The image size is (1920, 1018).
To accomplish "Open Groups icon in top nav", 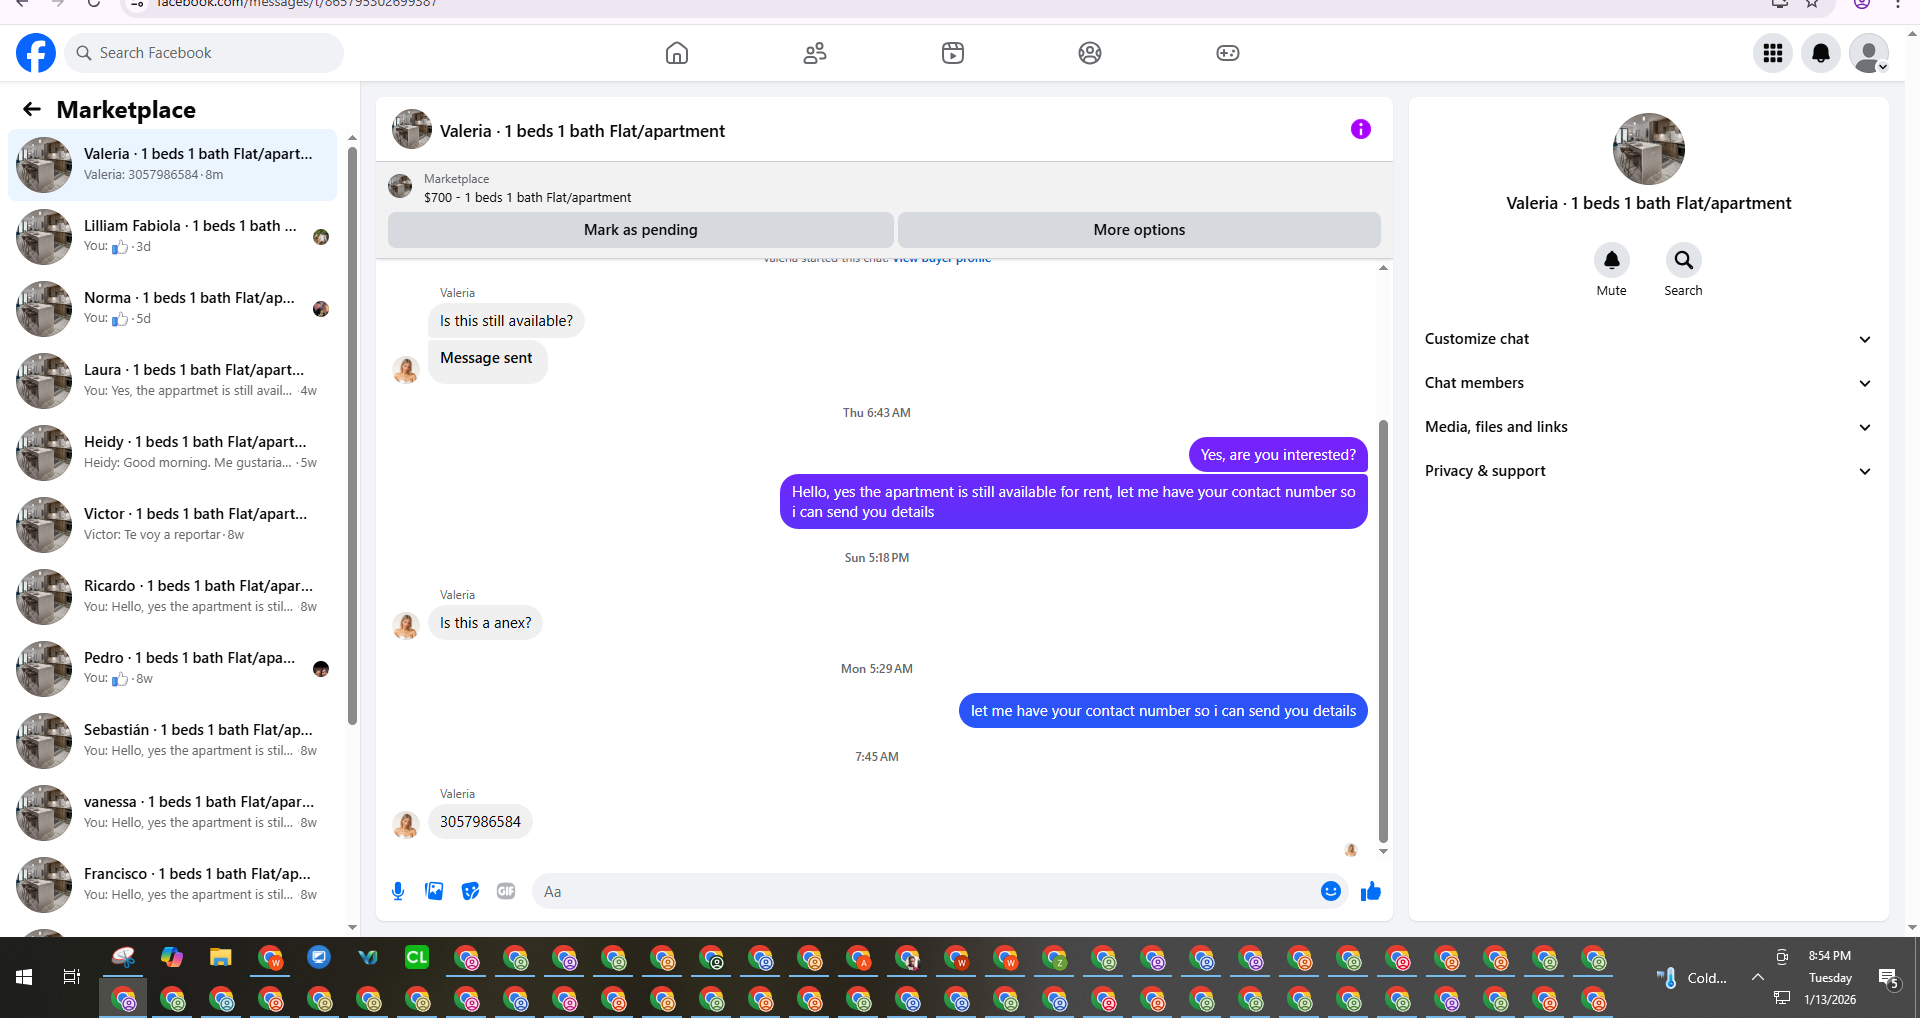I will [1090, 53].
